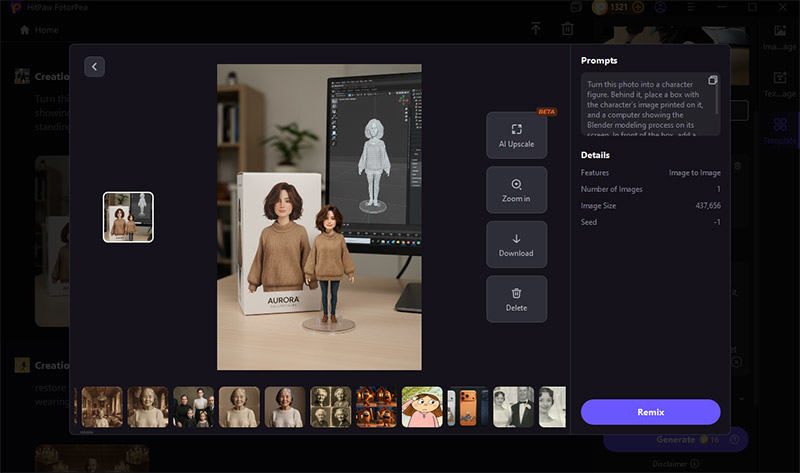Click the back arrow button

pos(94,67)
